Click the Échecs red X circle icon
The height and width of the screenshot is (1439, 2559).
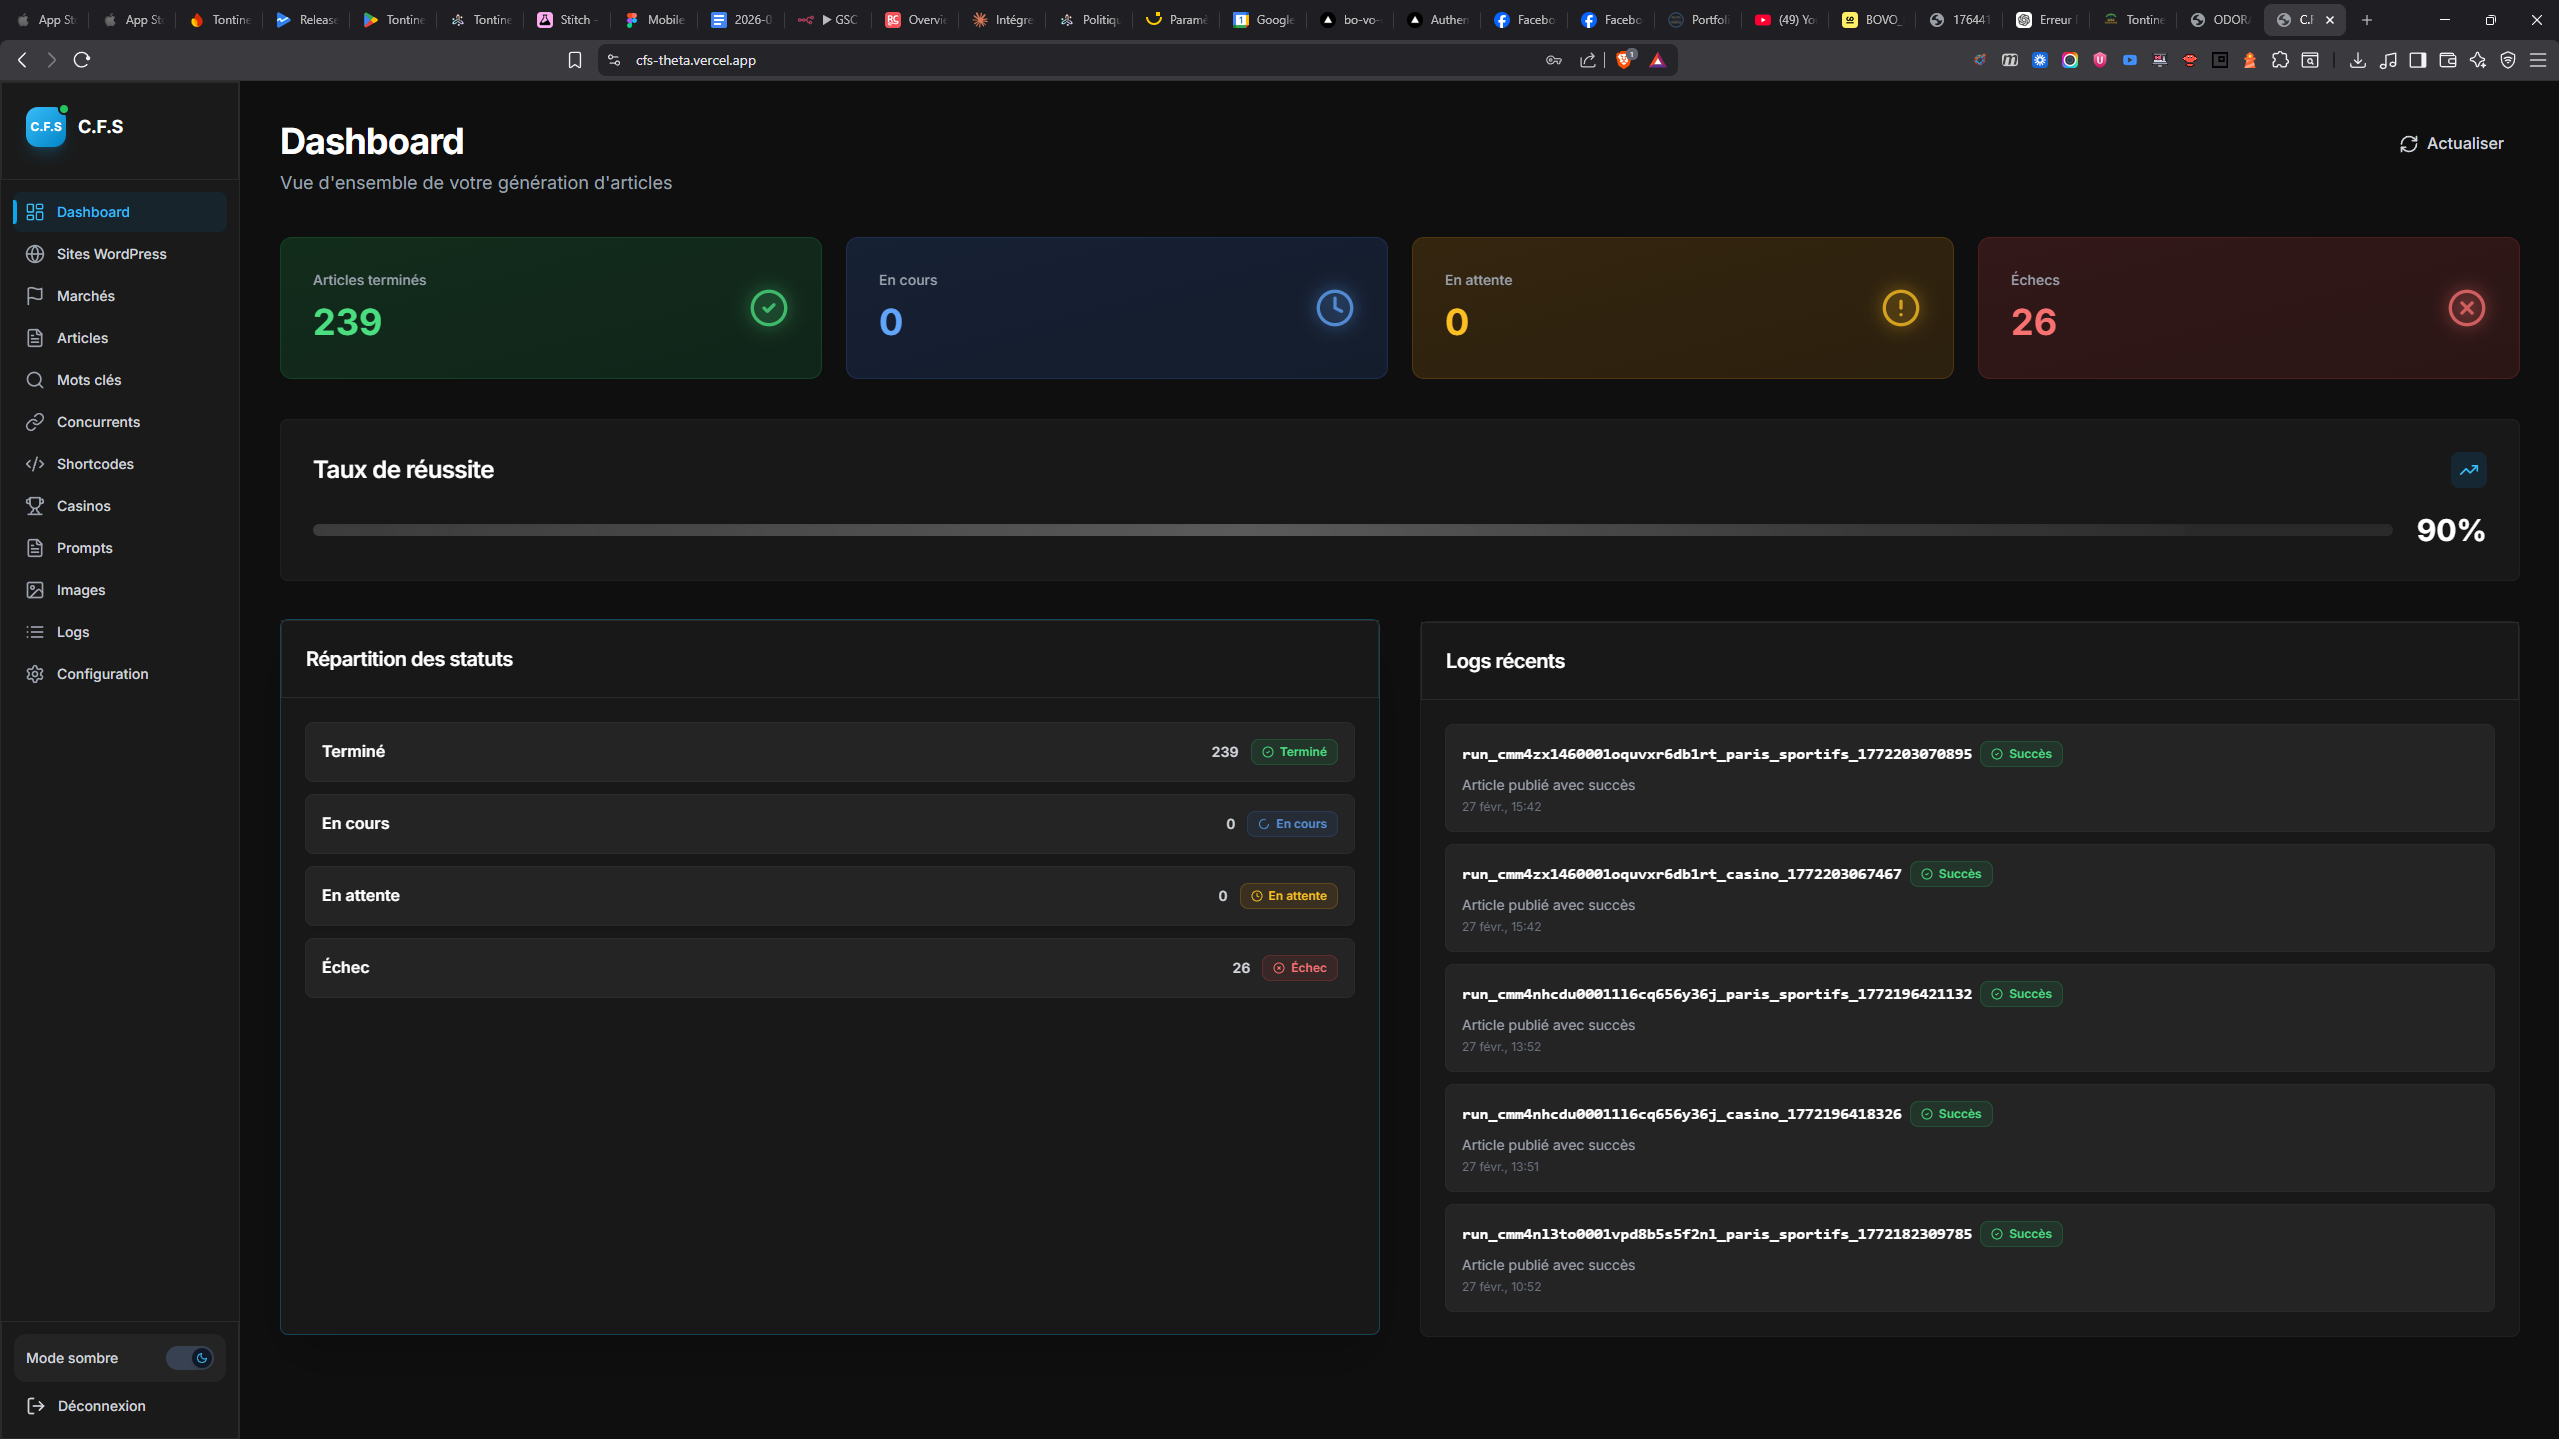point(2466,308)
